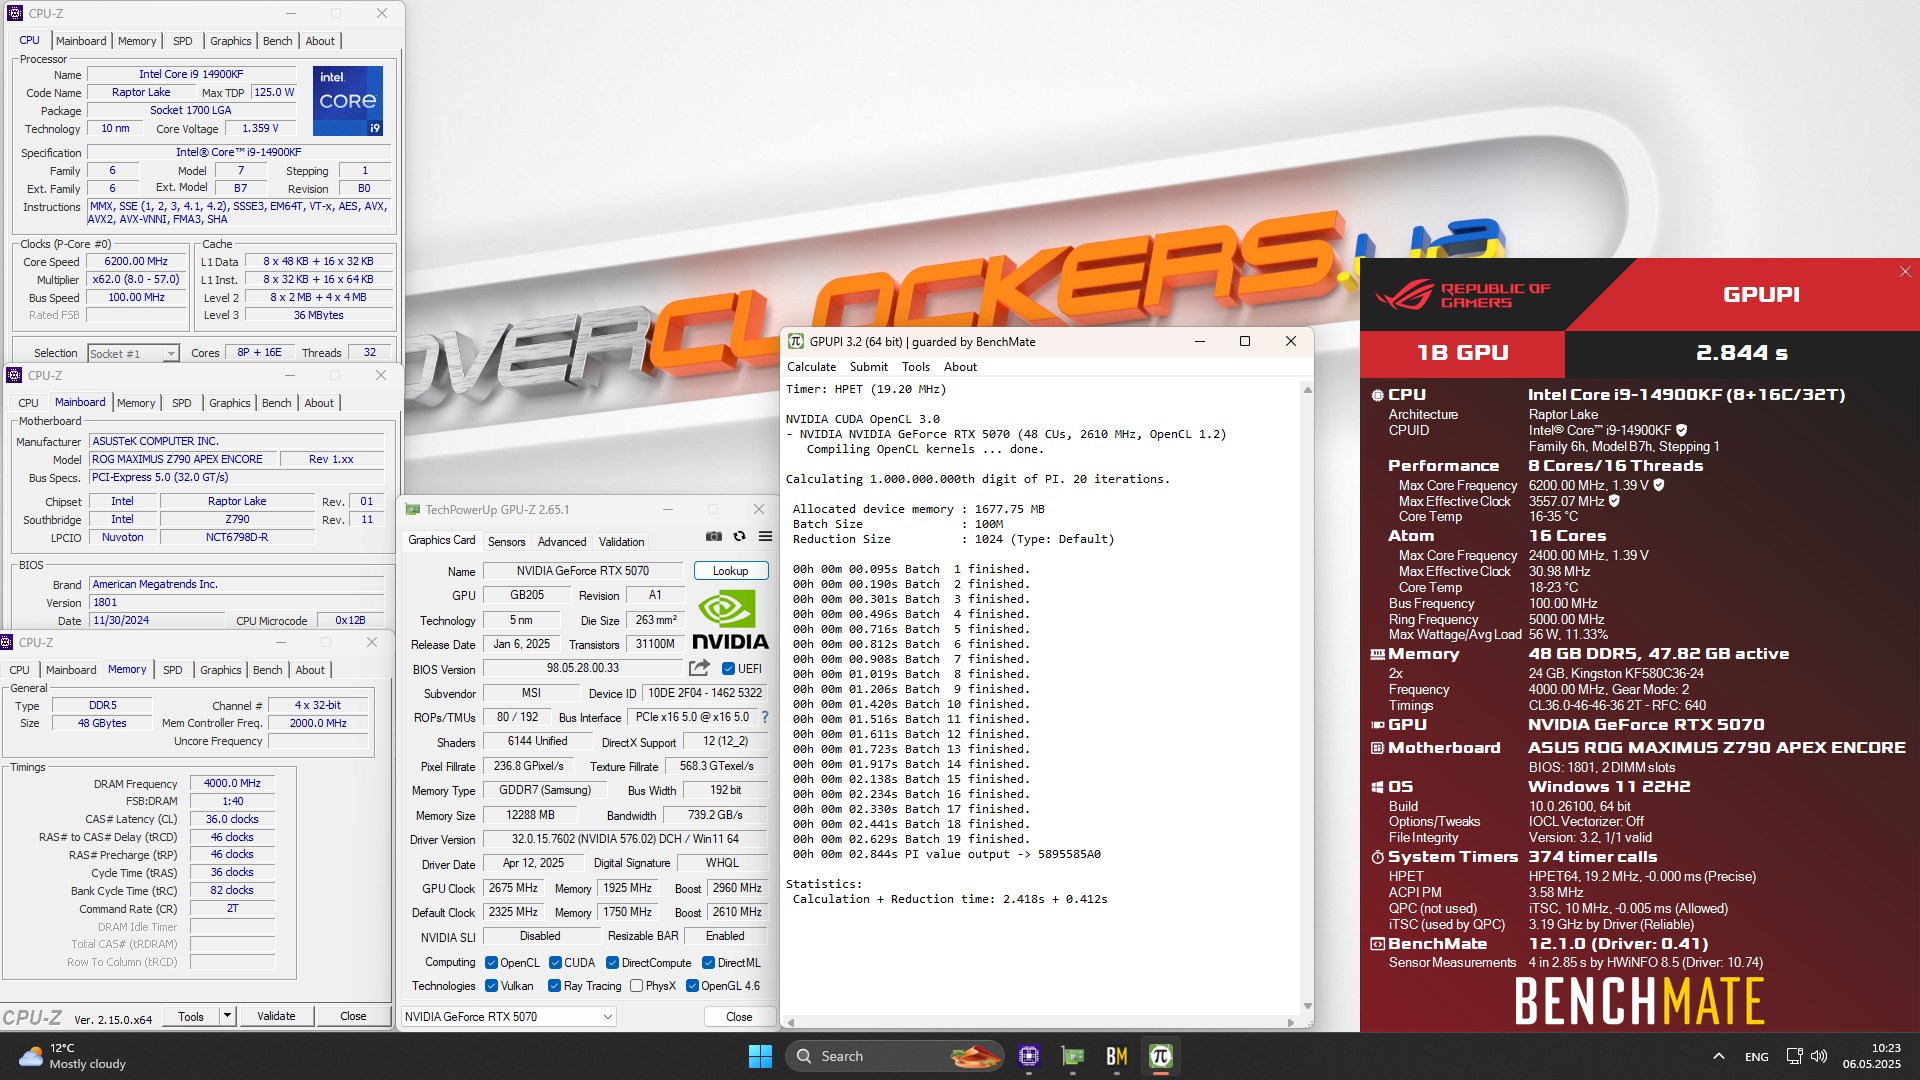Toggle Ray Tracing checkbox

(554, 986)
